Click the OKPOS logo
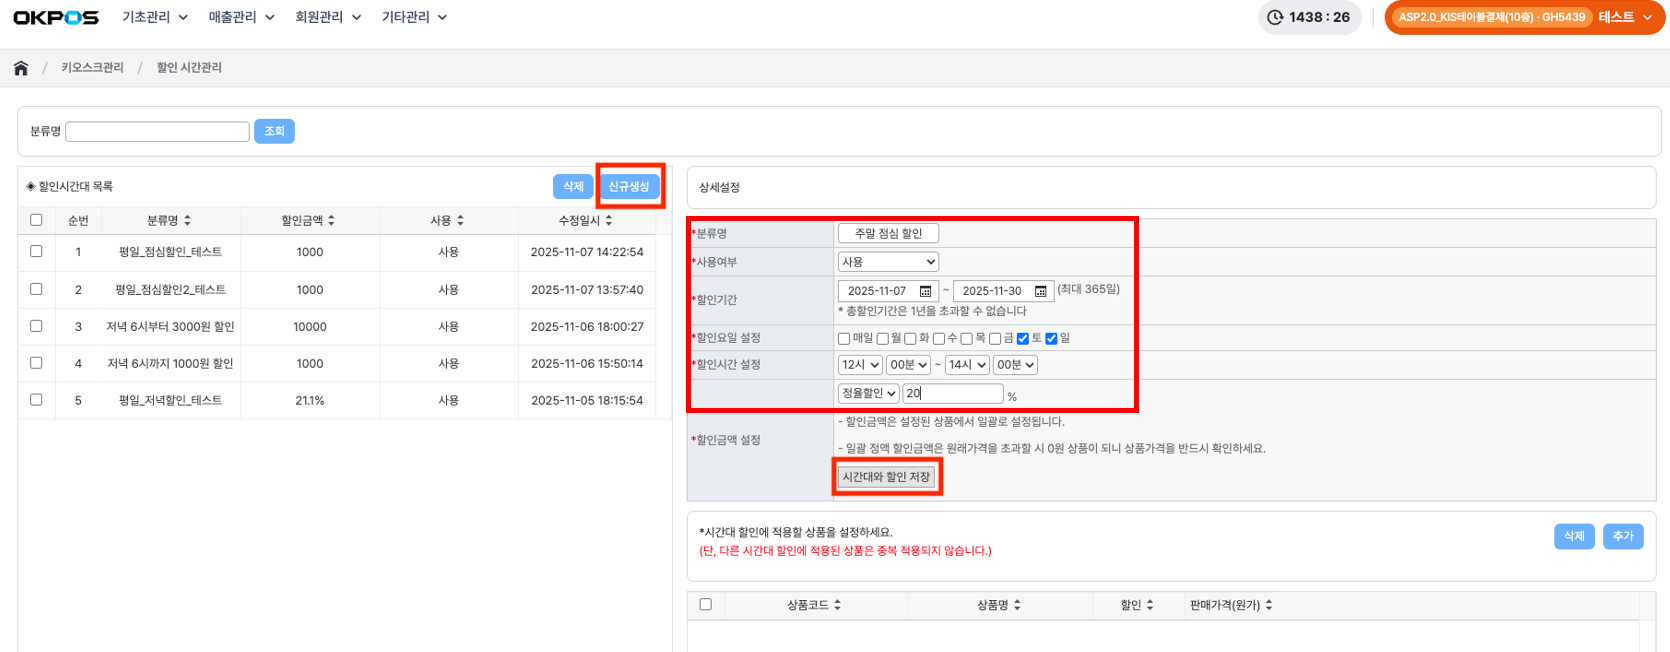This screenshot has width=1670, height=652. 56,17
